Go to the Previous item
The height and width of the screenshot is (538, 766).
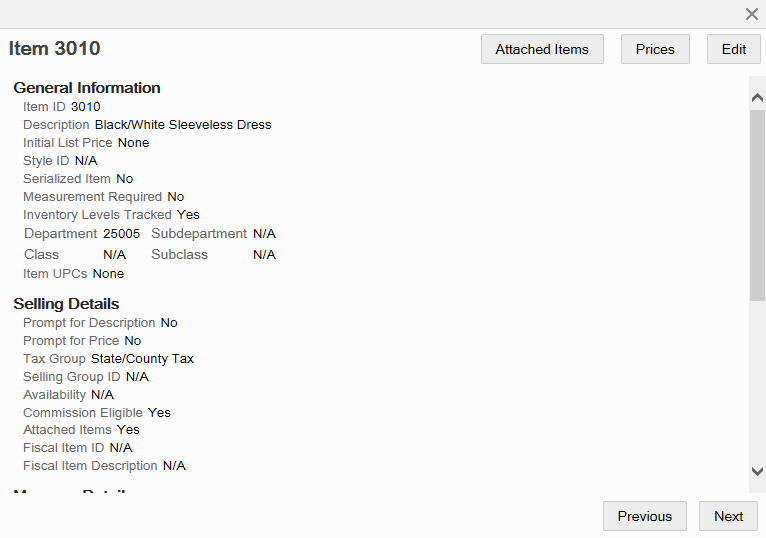pyautogui.click(x=644, y=516)
